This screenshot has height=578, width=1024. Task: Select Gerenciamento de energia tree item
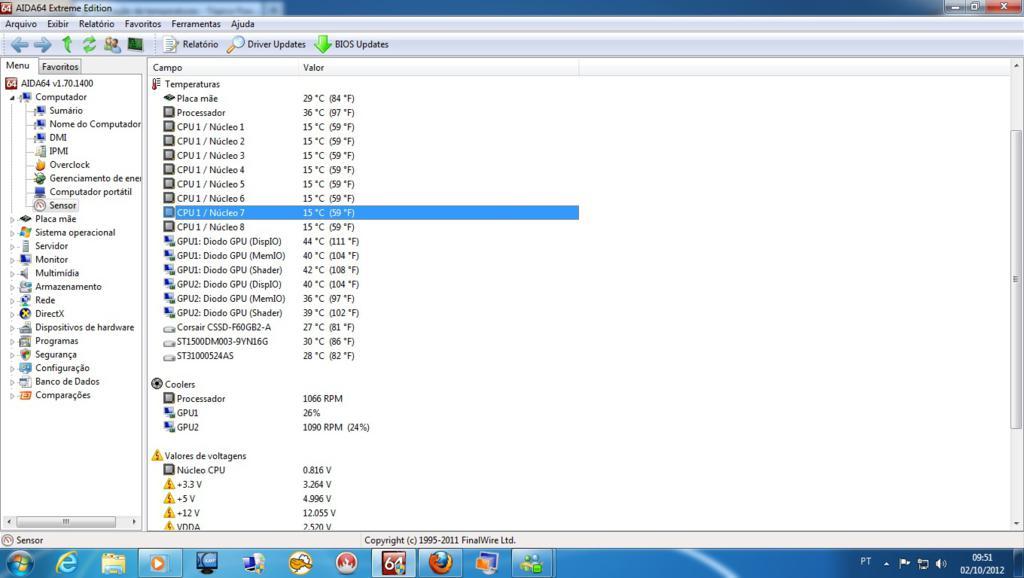95,178
